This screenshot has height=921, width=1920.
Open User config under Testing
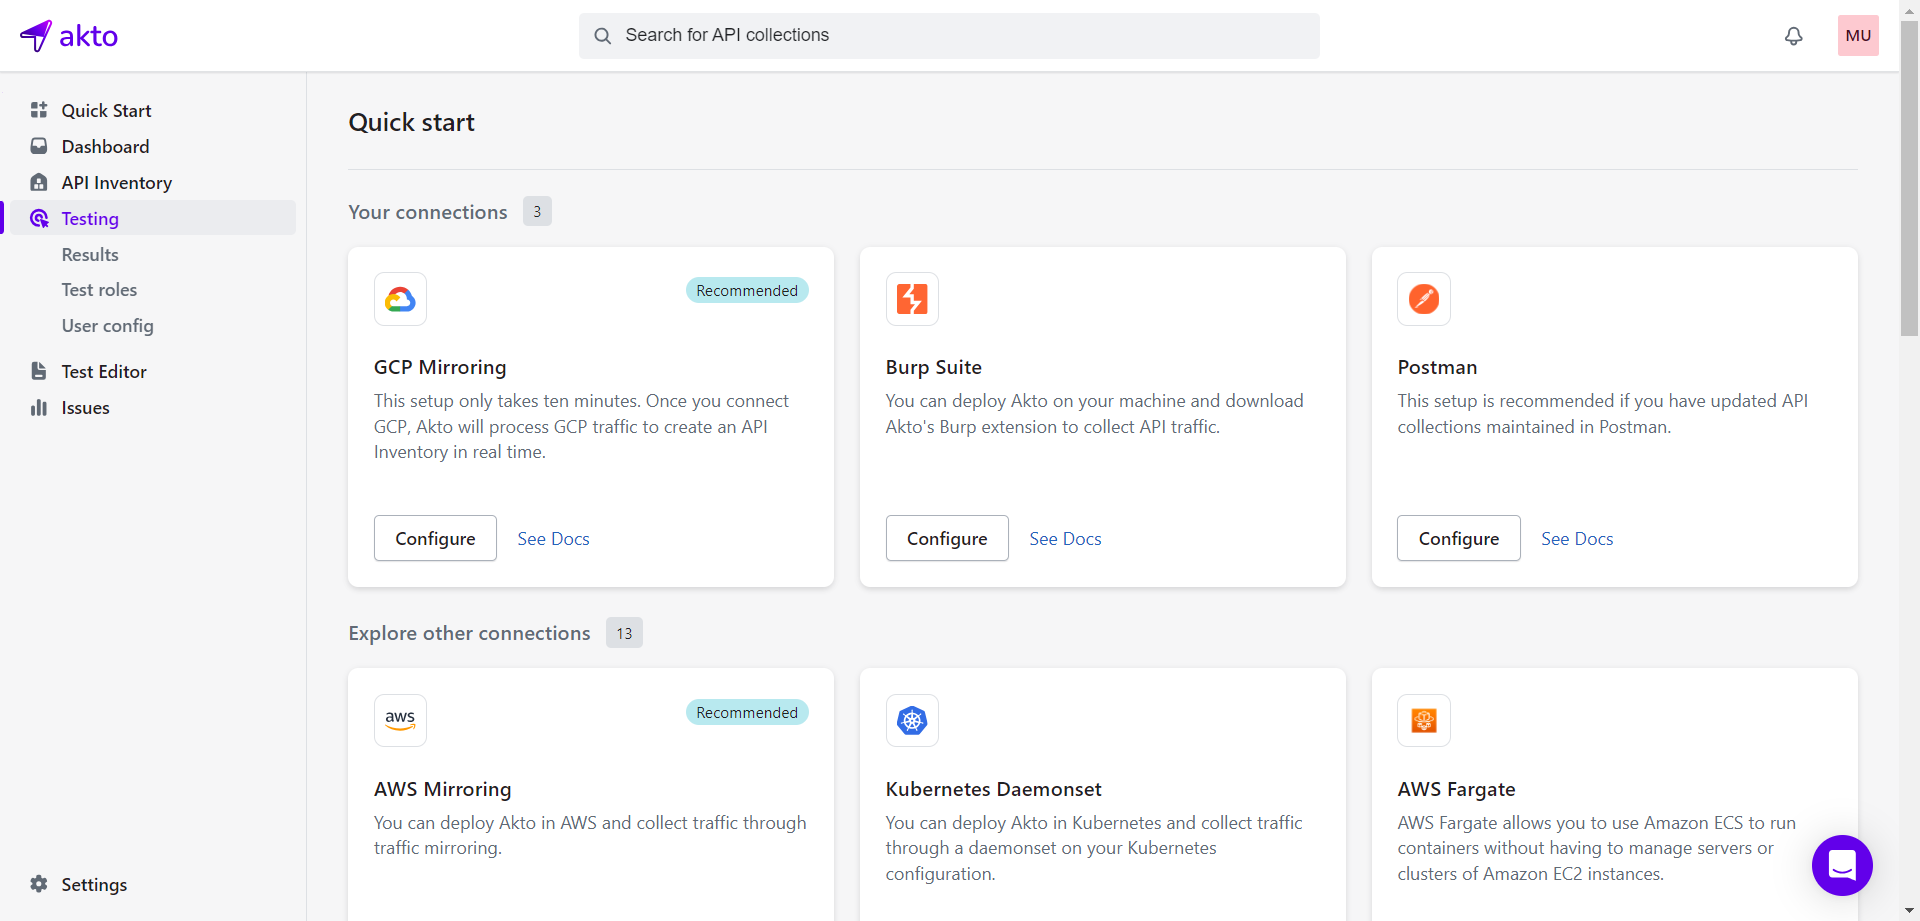point(107,326)
